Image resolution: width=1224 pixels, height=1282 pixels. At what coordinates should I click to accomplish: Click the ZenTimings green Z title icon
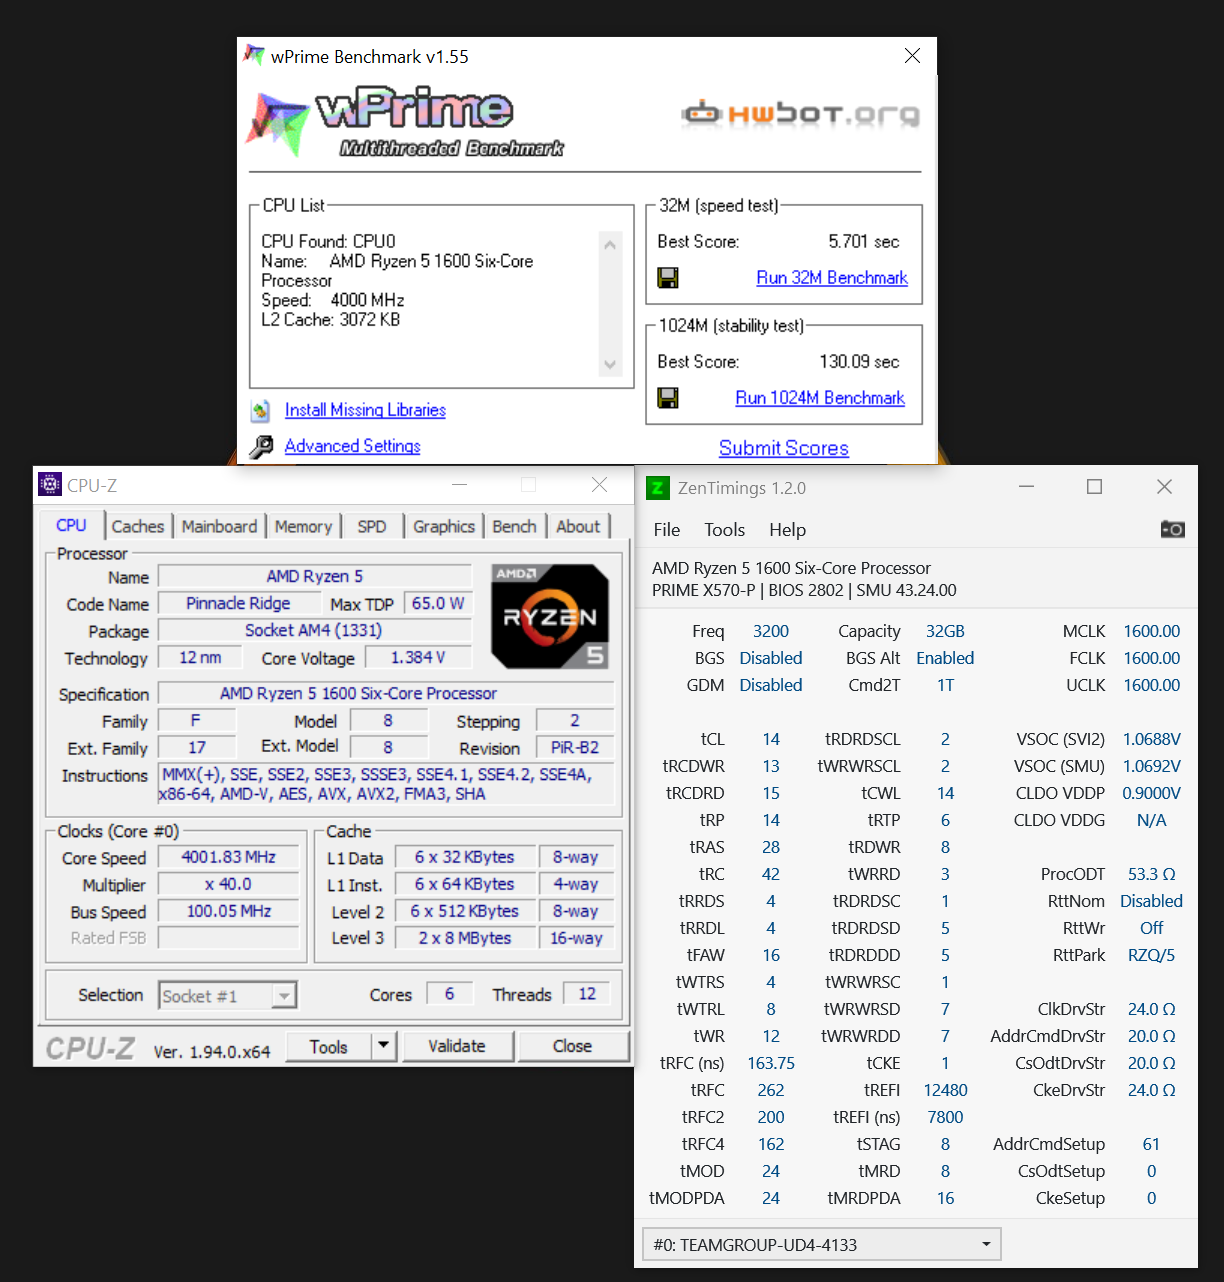pyautogui.click(x=657, y=488)
